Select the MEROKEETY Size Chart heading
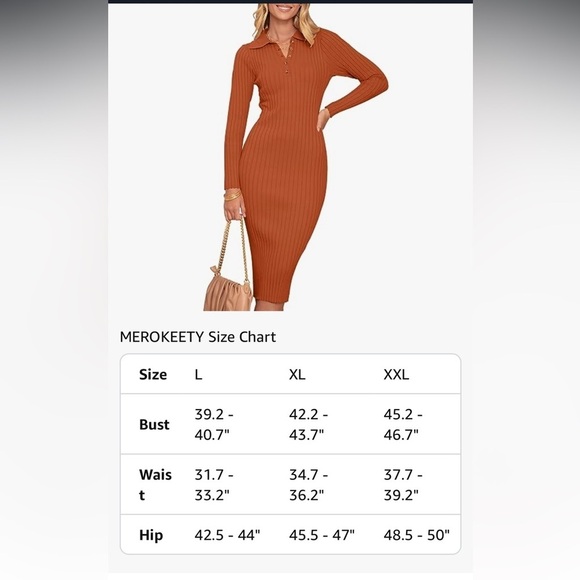The image size is (580, 580). pyautogui.click(x=198, y=337)
